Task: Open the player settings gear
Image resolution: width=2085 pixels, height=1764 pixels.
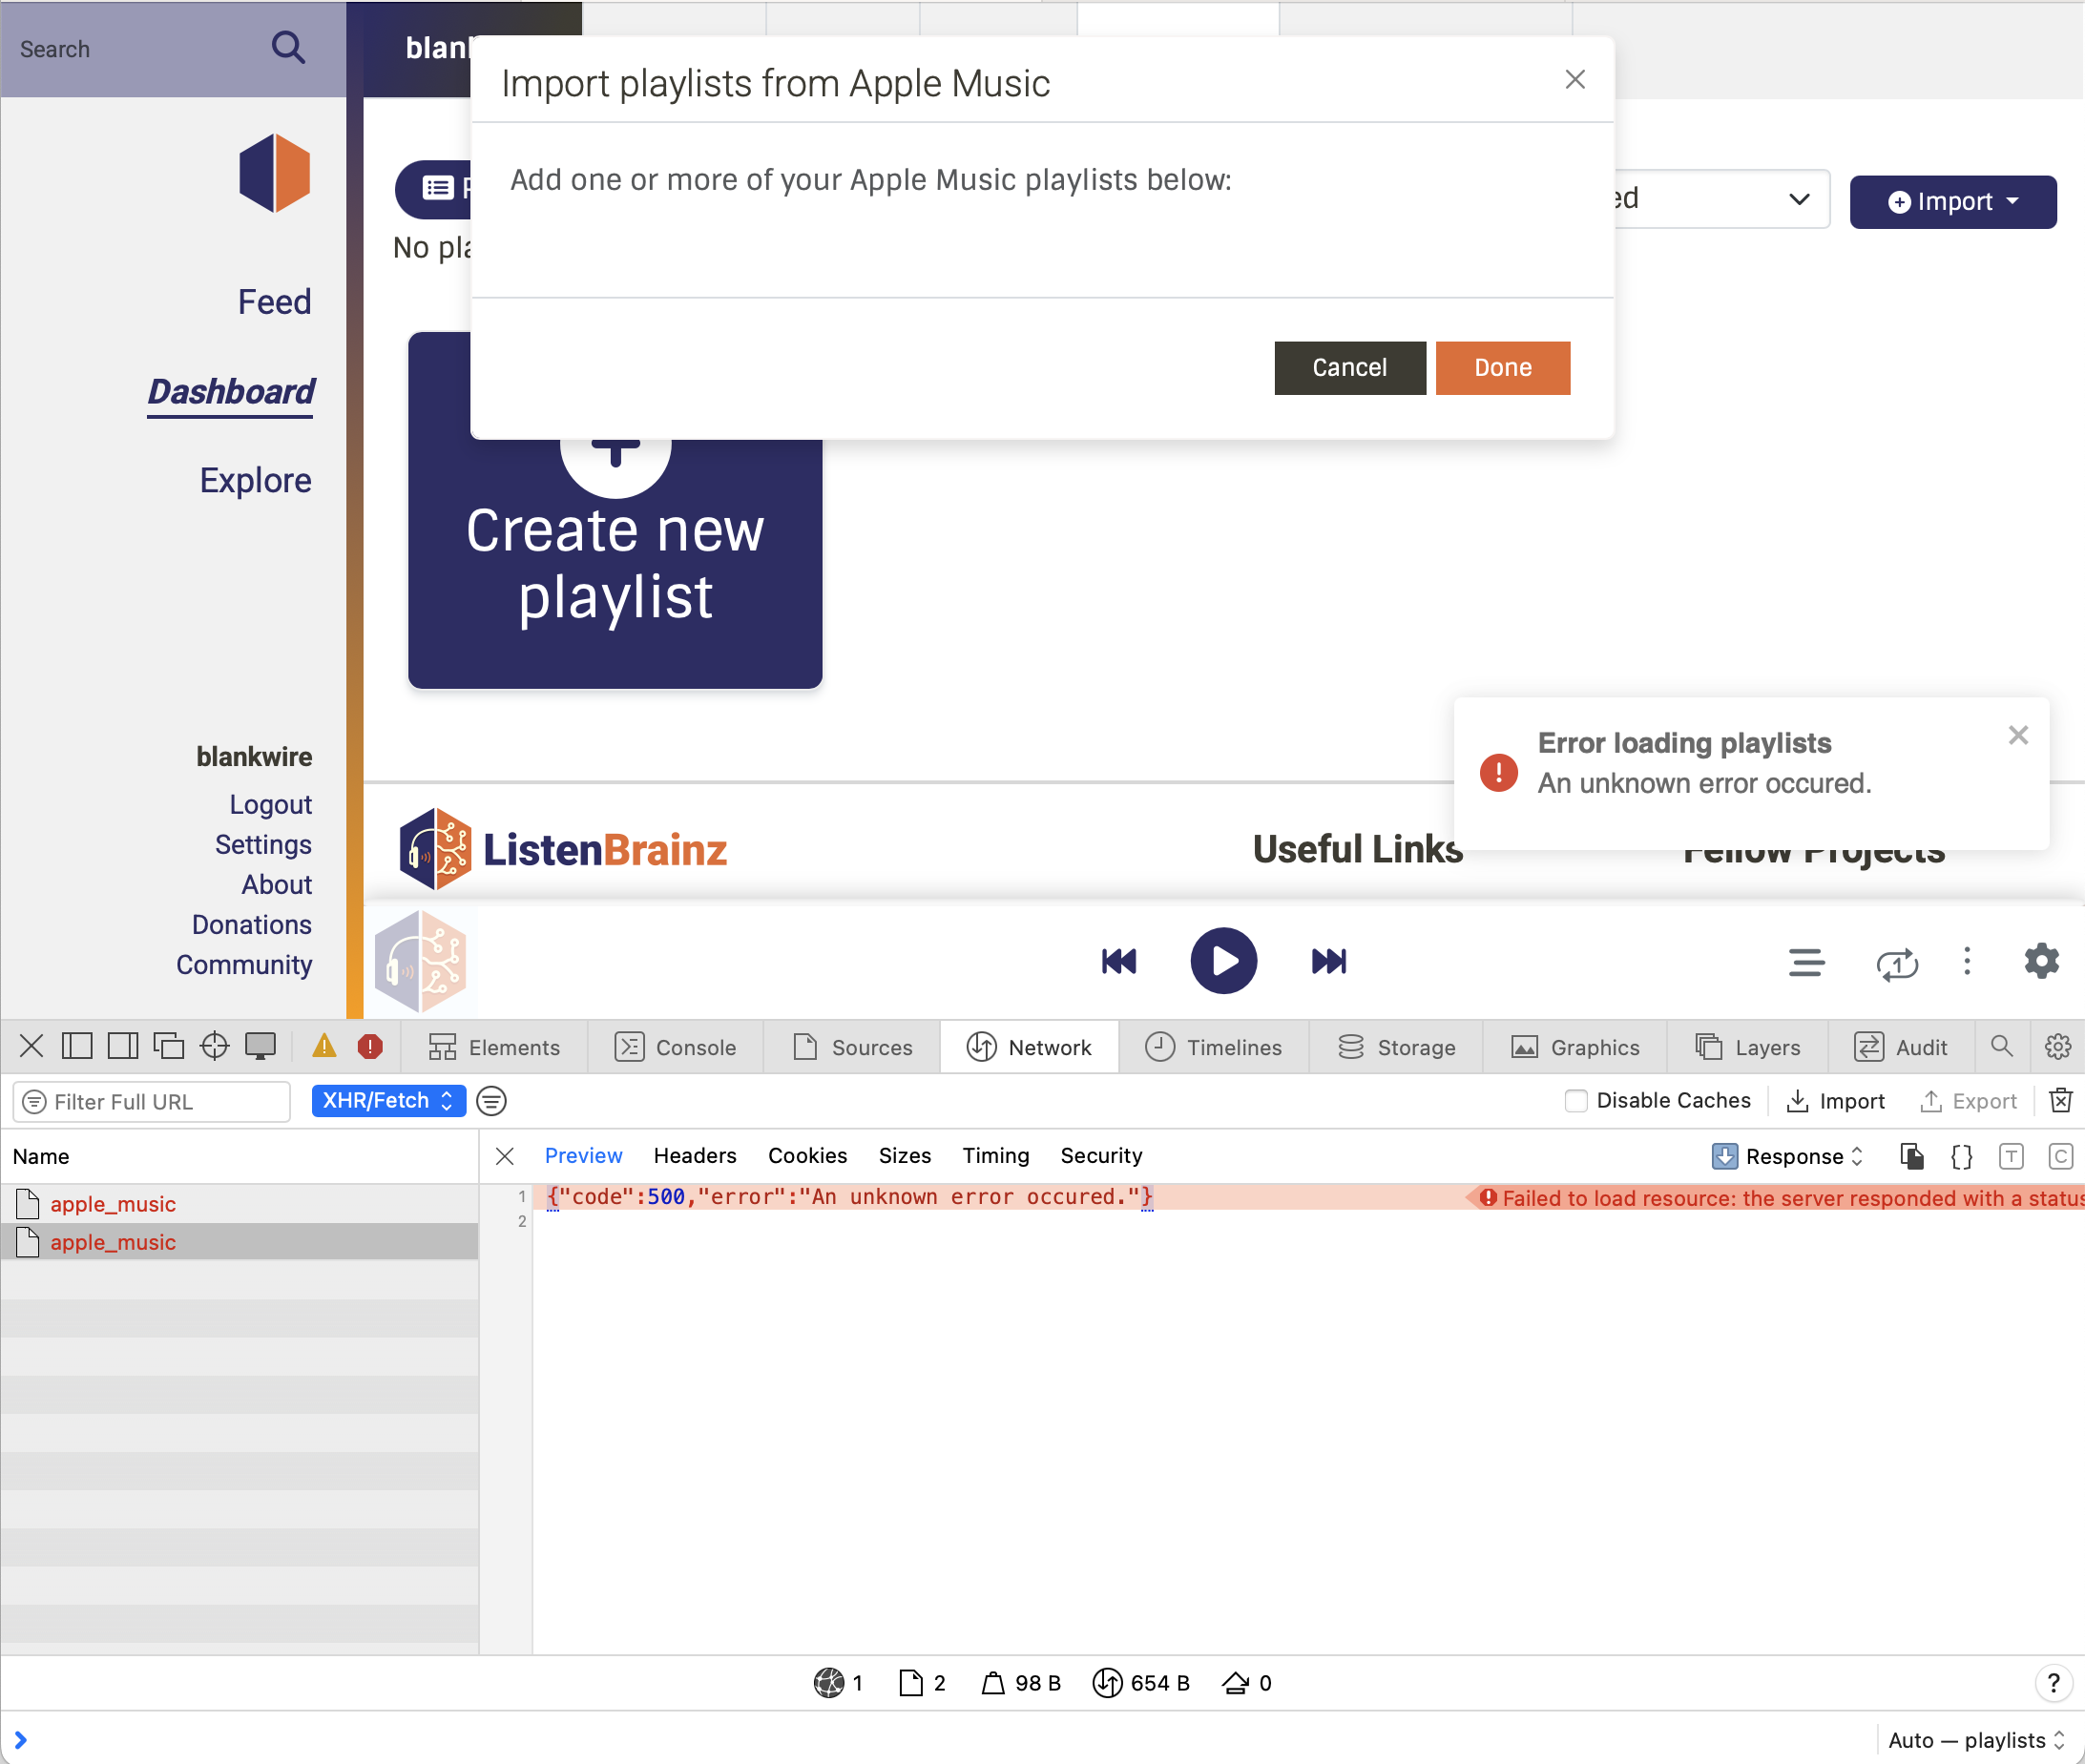Action: [2041, 961]
